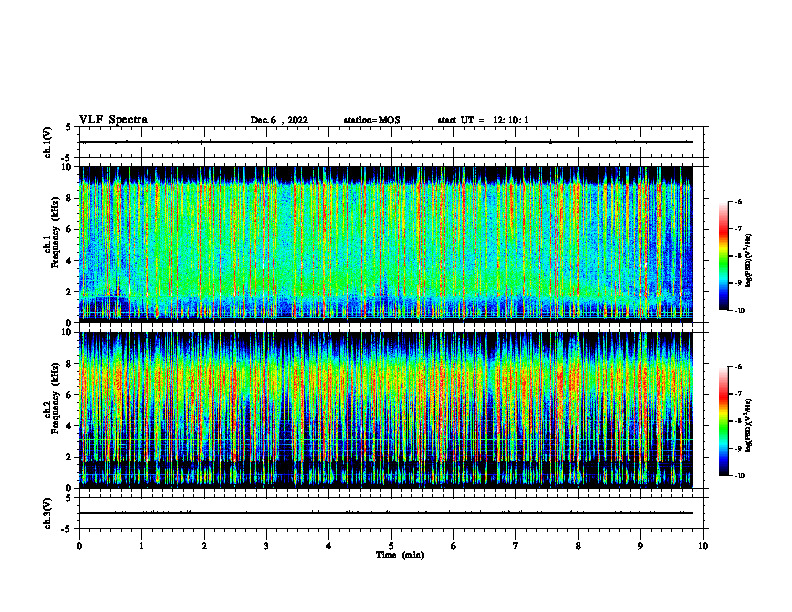Click the time axis tick label "5"
792x612 pixels.
[391, 546]
